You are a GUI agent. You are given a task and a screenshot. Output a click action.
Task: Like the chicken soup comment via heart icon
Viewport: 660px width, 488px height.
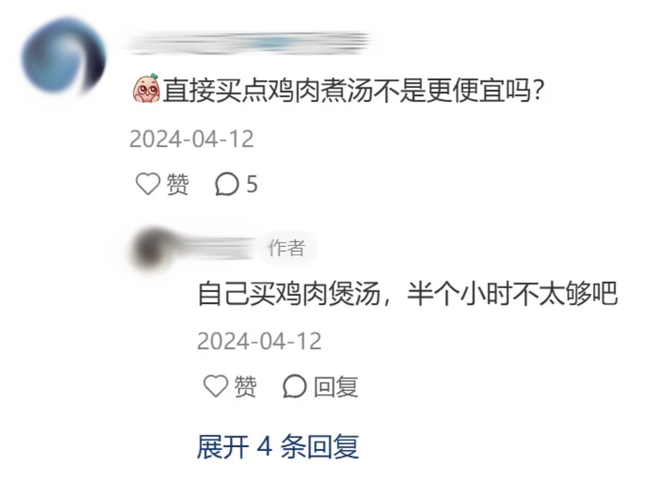[148, 184]
